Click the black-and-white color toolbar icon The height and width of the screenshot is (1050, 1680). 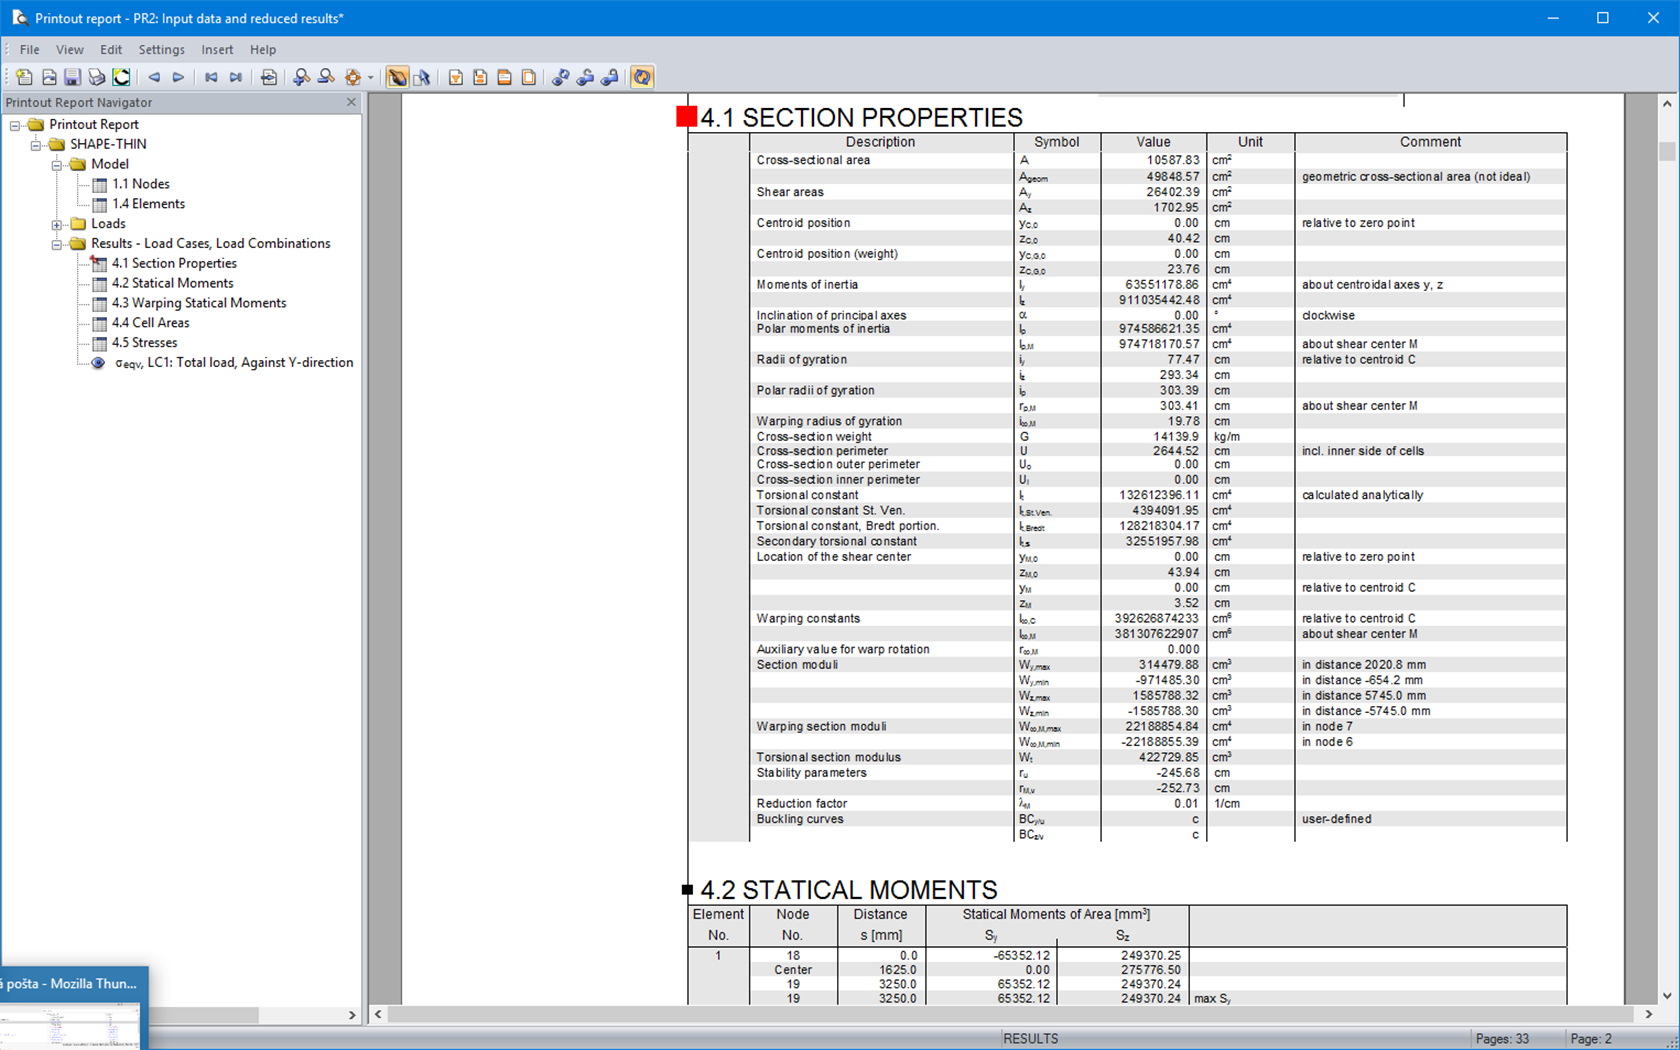click(121, 77)
